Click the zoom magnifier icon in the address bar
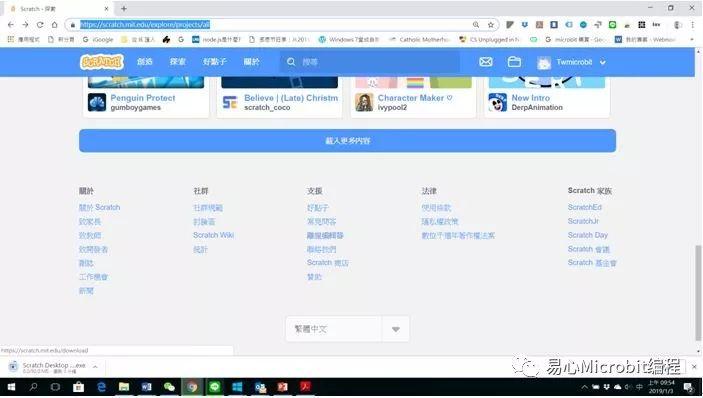 (476, 25)
